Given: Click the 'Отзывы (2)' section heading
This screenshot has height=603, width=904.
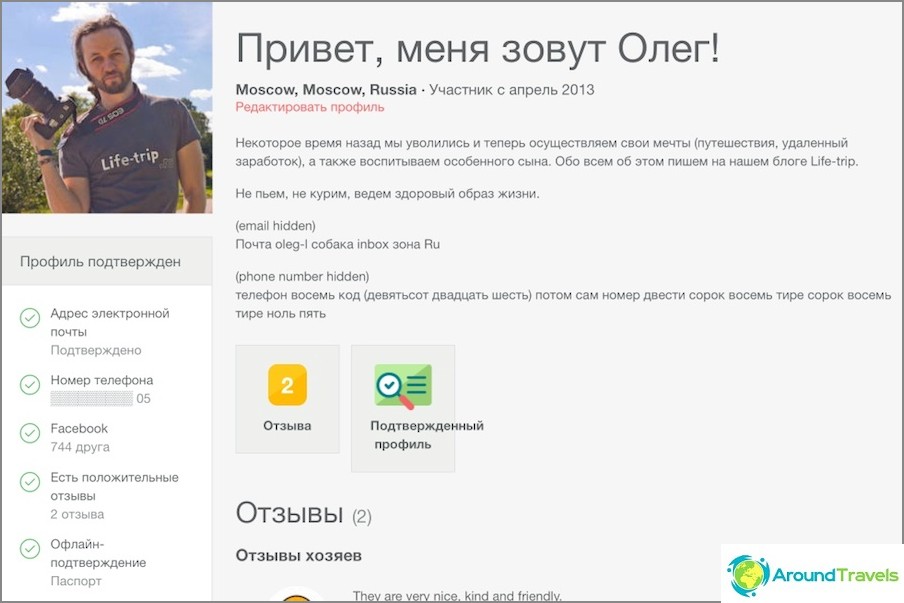Looking at the screenshot, I should [304, 513].
